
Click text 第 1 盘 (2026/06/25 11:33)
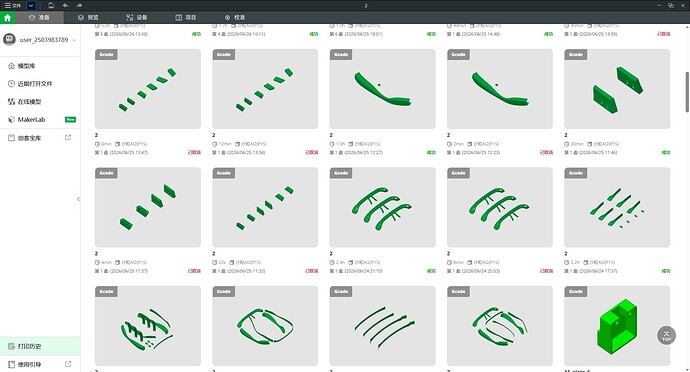[239, 271]
